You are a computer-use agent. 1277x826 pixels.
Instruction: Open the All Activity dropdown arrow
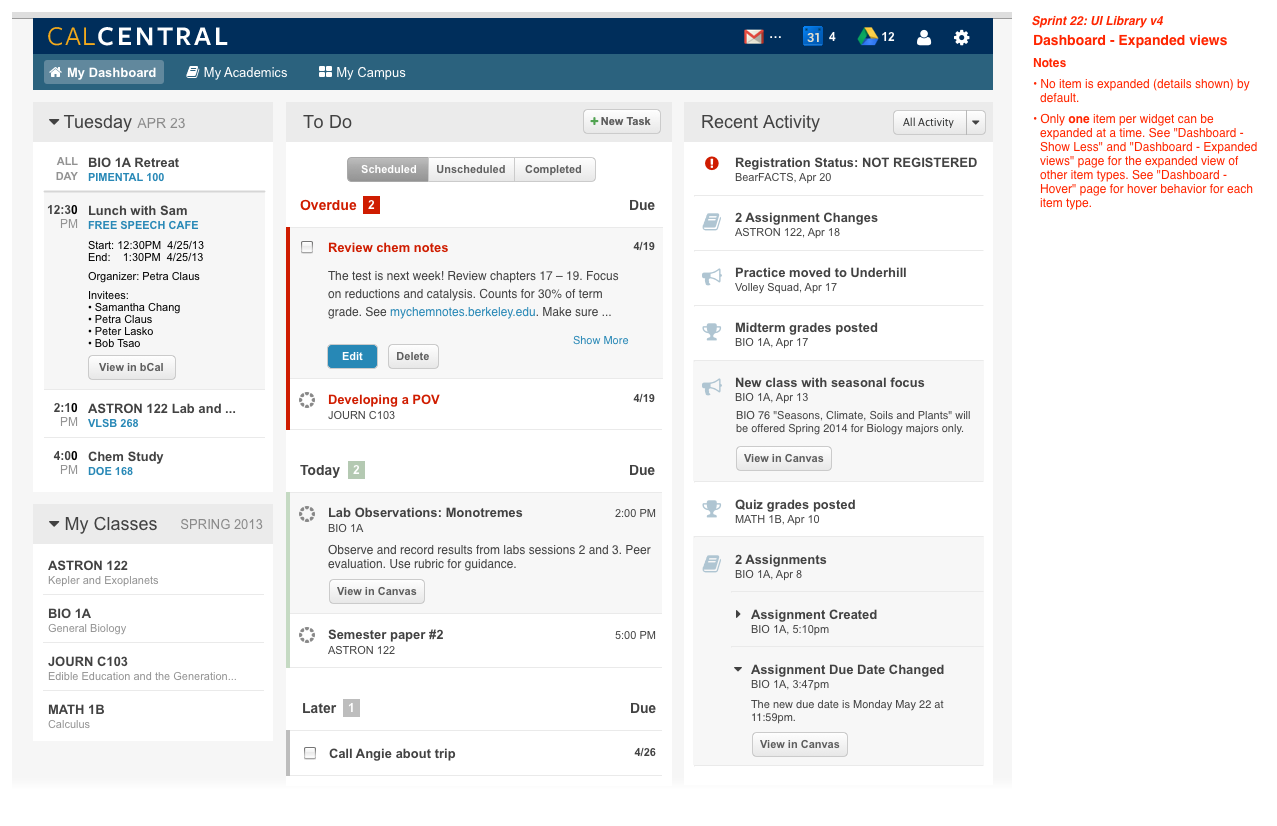976,122
